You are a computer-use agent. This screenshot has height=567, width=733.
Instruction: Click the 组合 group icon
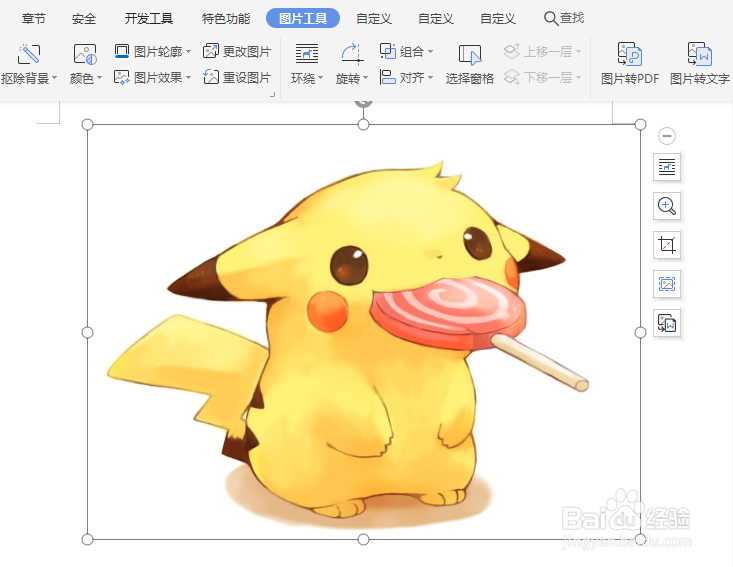388,50
